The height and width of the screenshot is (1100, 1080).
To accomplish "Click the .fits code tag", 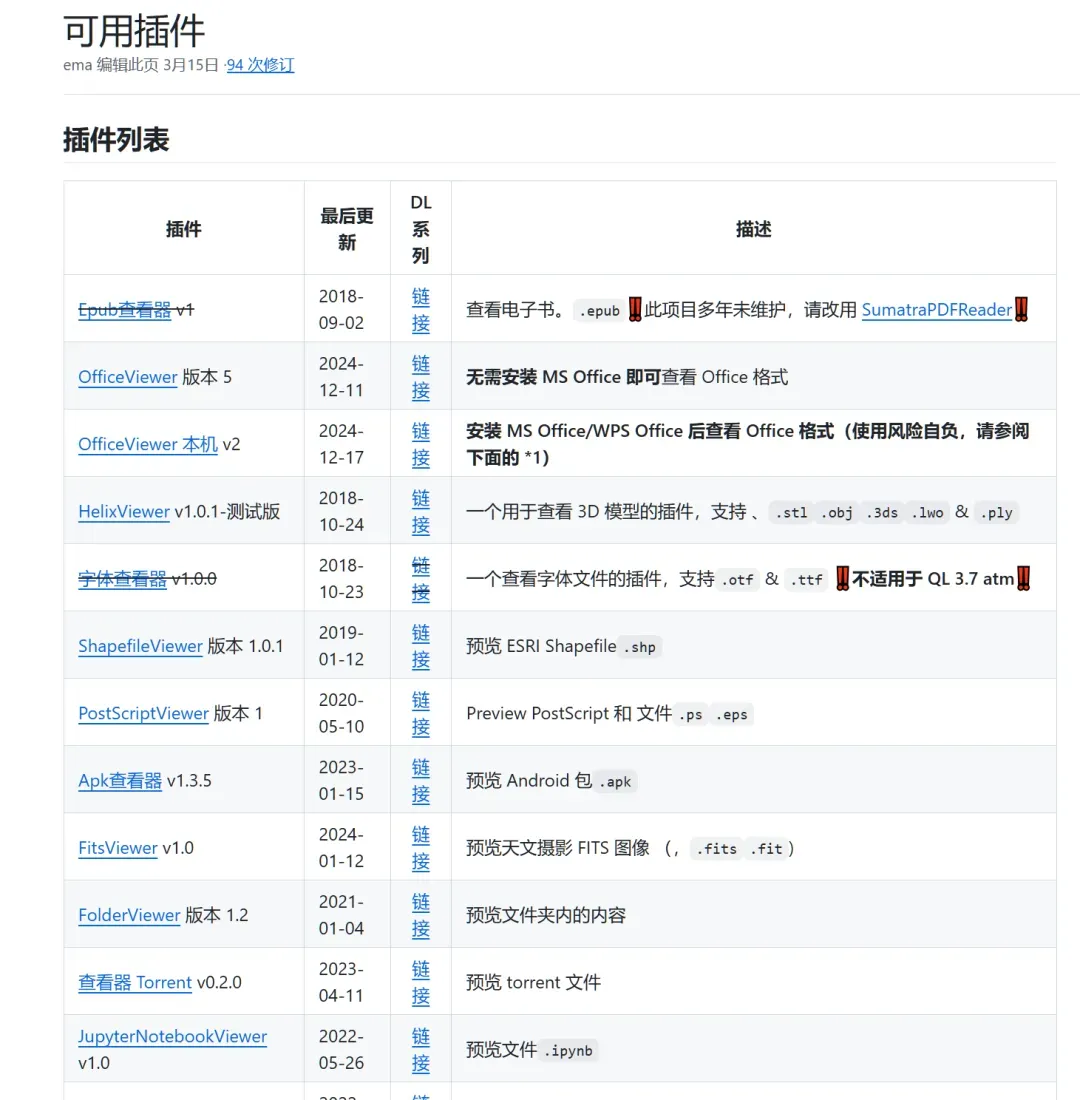I will (x=716, y=850).
